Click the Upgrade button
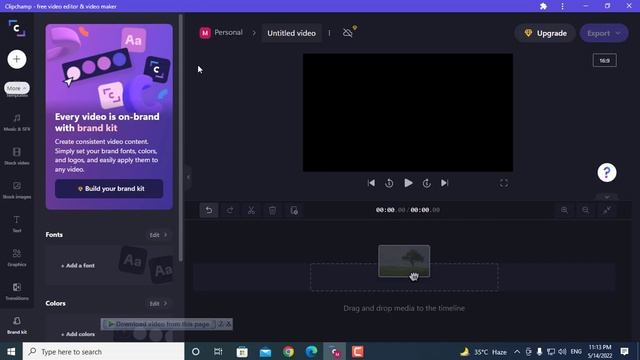Image resolution: width=640 pixels, height=360 pixels. click(x=545, y=33)
